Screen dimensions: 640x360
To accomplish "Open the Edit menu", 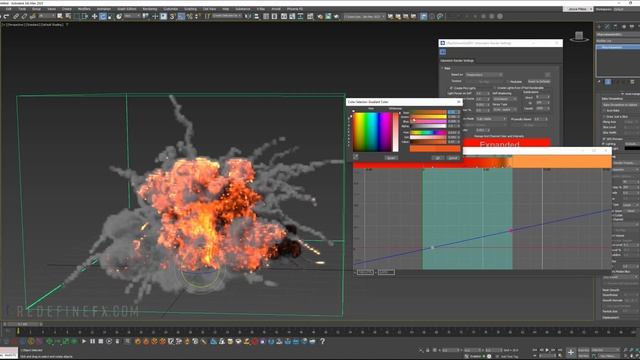I will pos(9,9).
